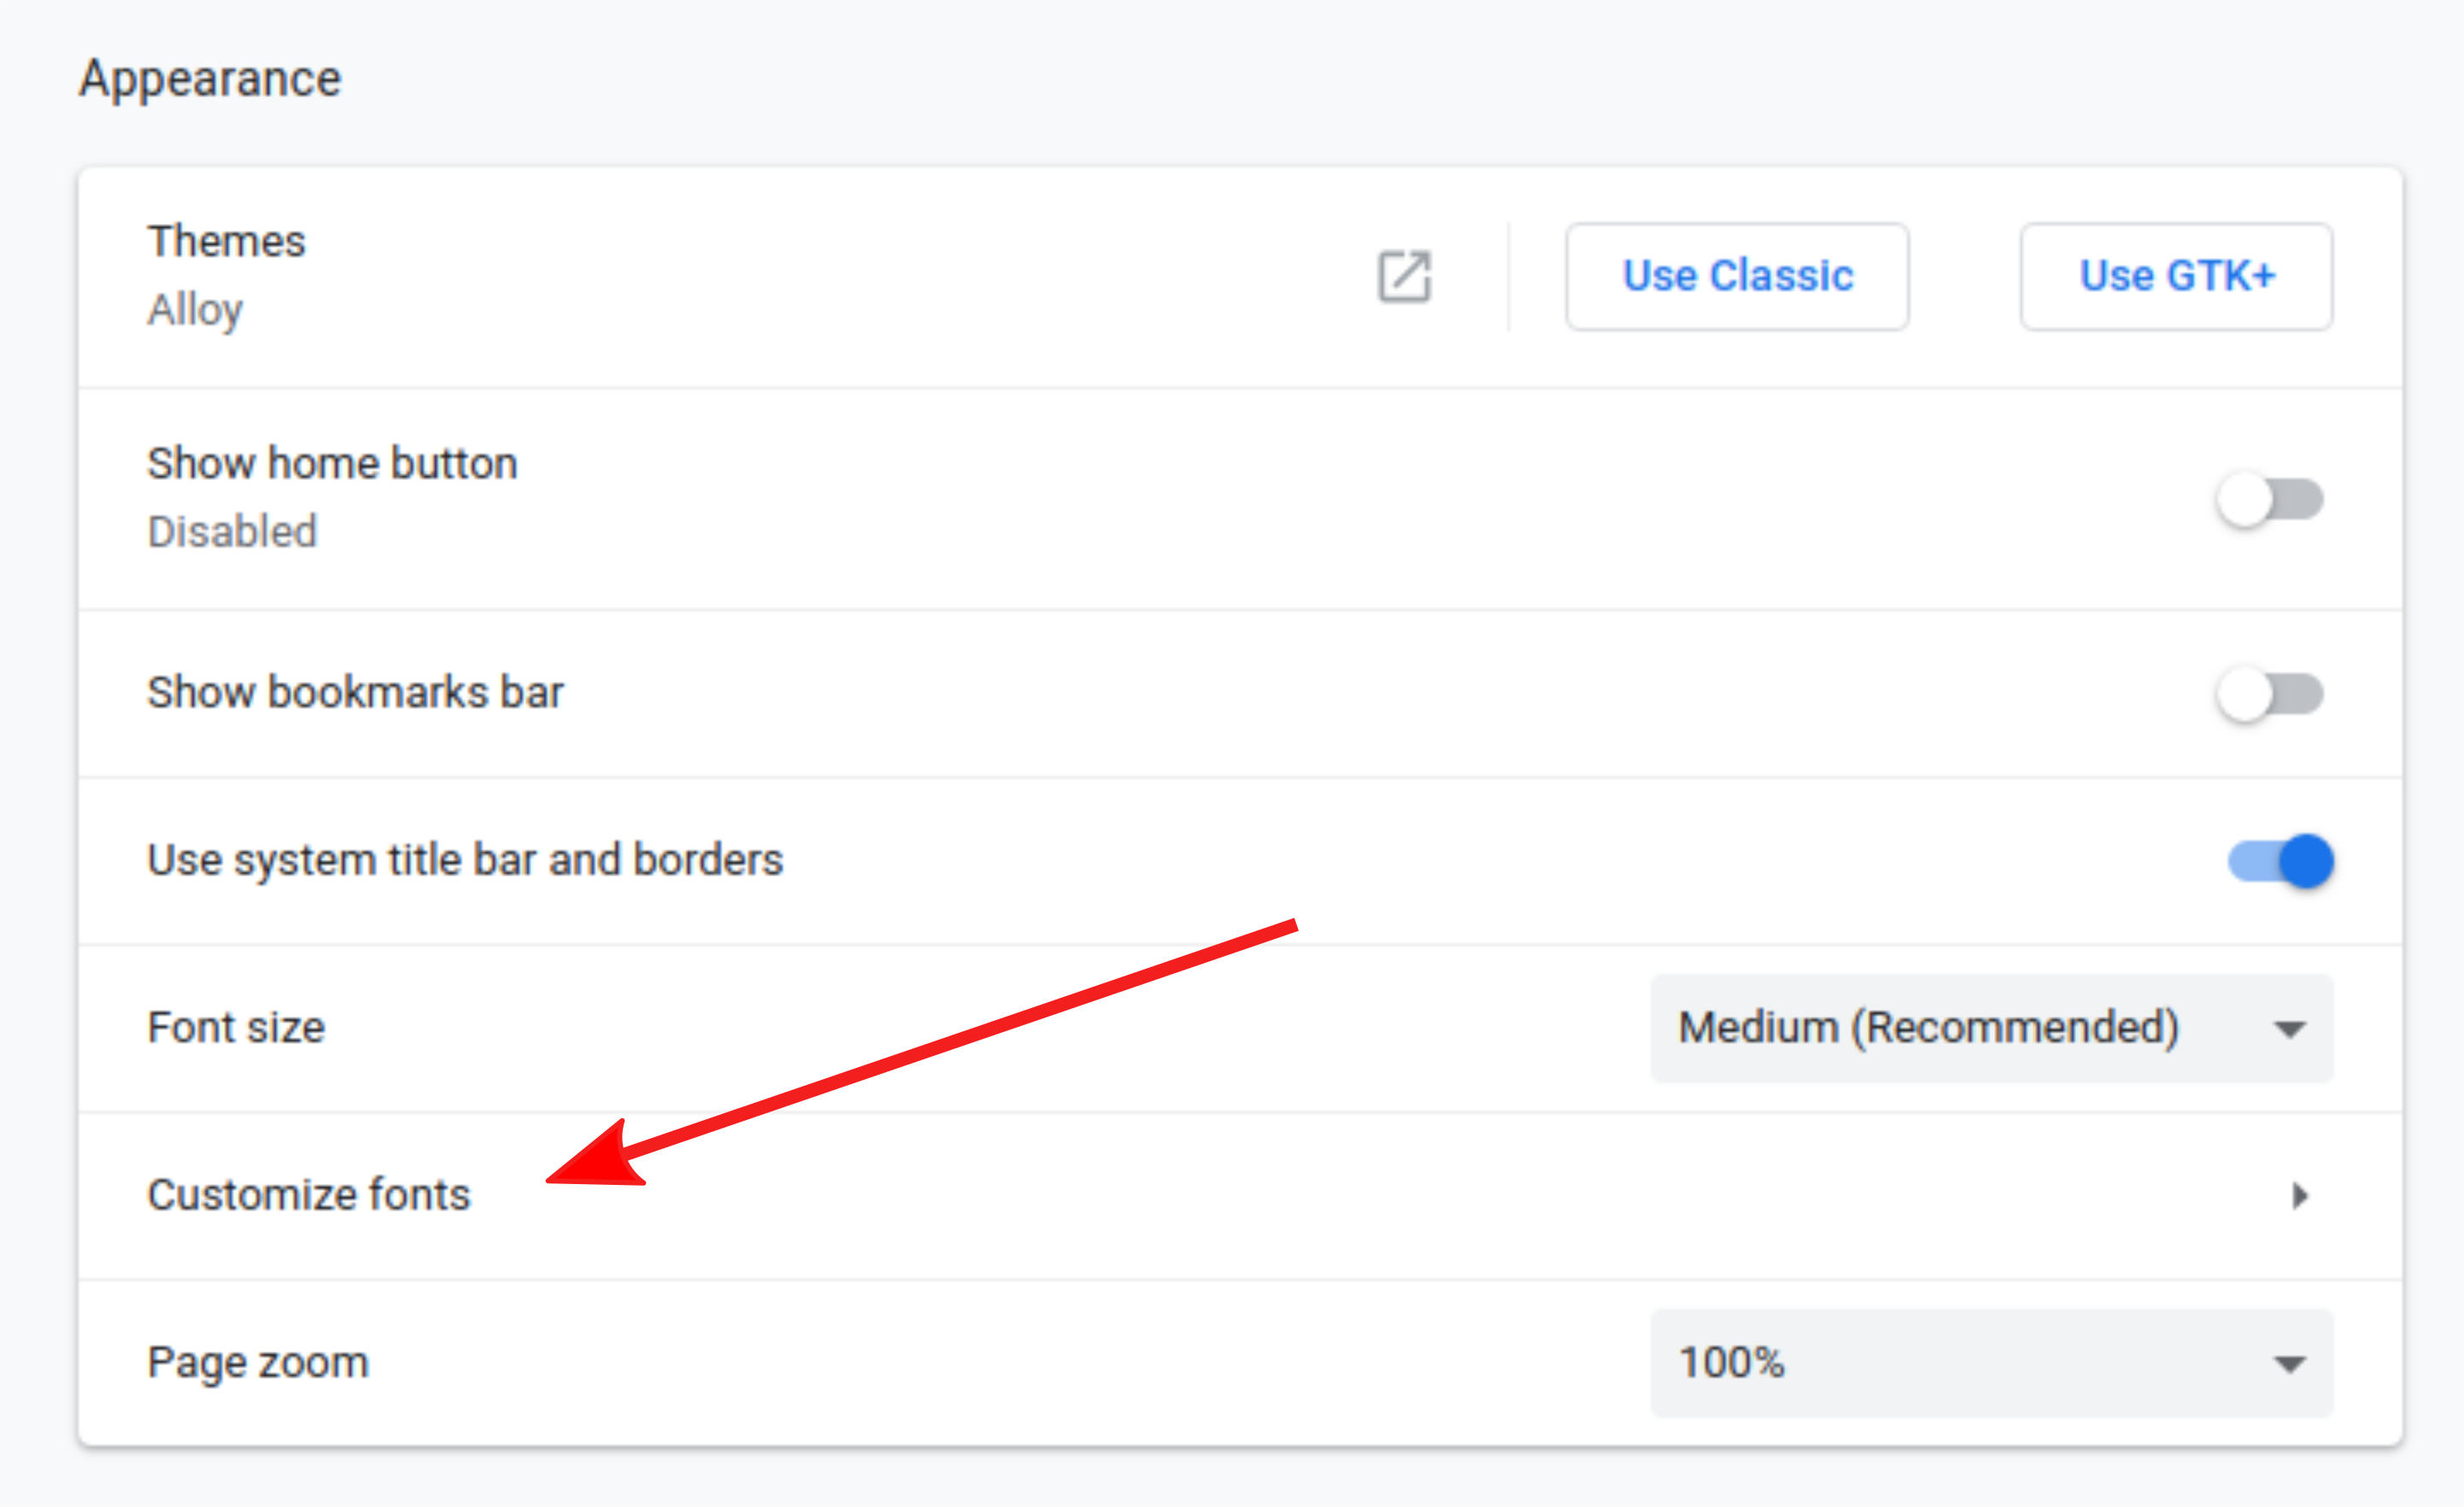Click the Page zoom label
2464x1507 pixels.
click(258, 1363)
